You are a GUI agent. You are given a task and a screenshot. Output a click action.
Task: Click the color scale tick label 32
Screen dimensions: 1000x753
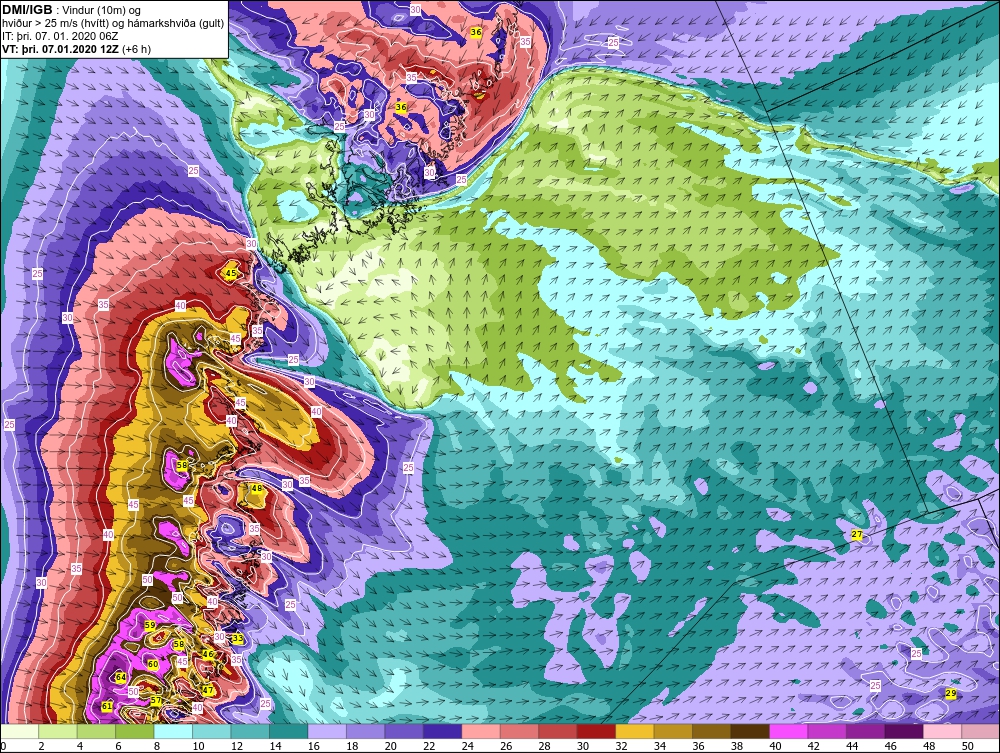[621, 747]
